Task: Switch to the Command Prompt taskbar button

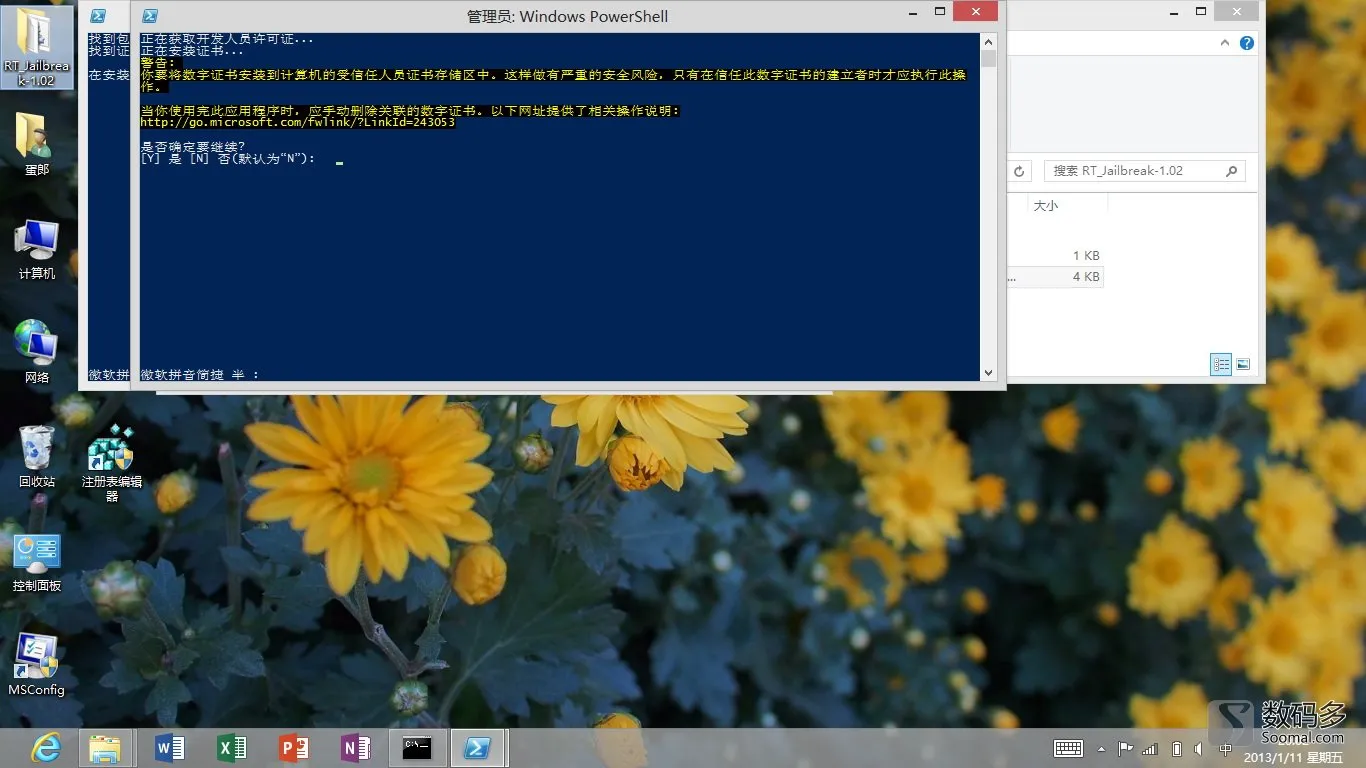Action: tap(417, 748)
